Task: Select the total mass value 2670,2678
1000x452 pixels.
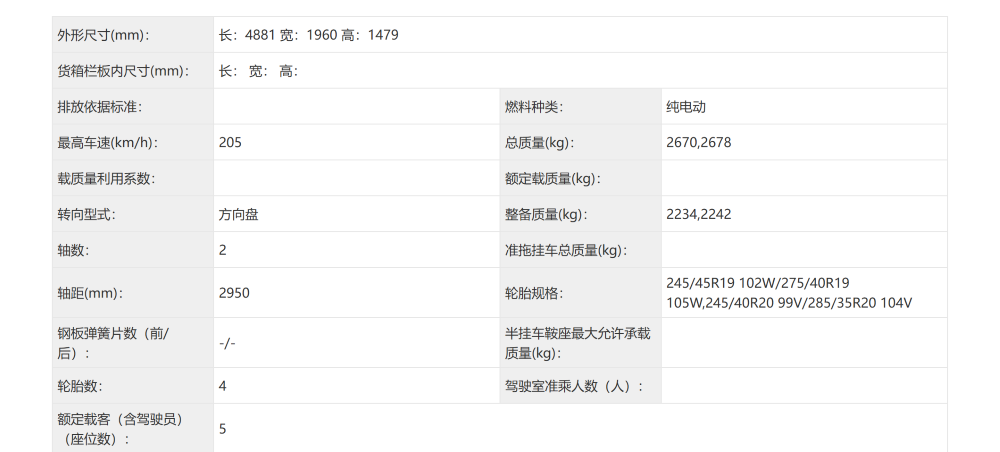Action: 698,143
